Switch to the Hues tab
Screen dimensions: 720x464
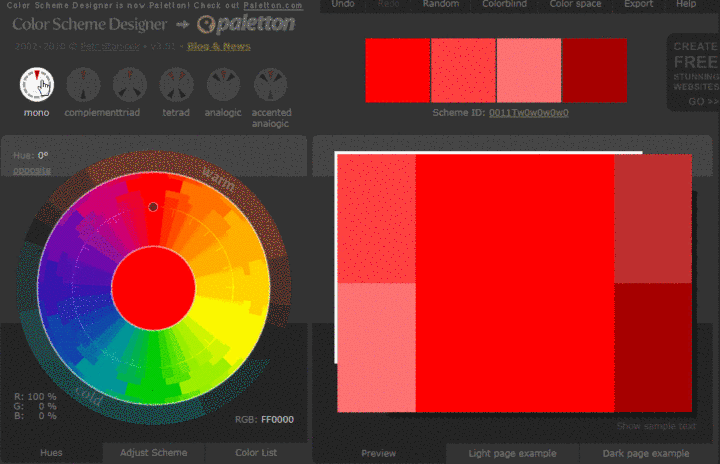point(51,453)
